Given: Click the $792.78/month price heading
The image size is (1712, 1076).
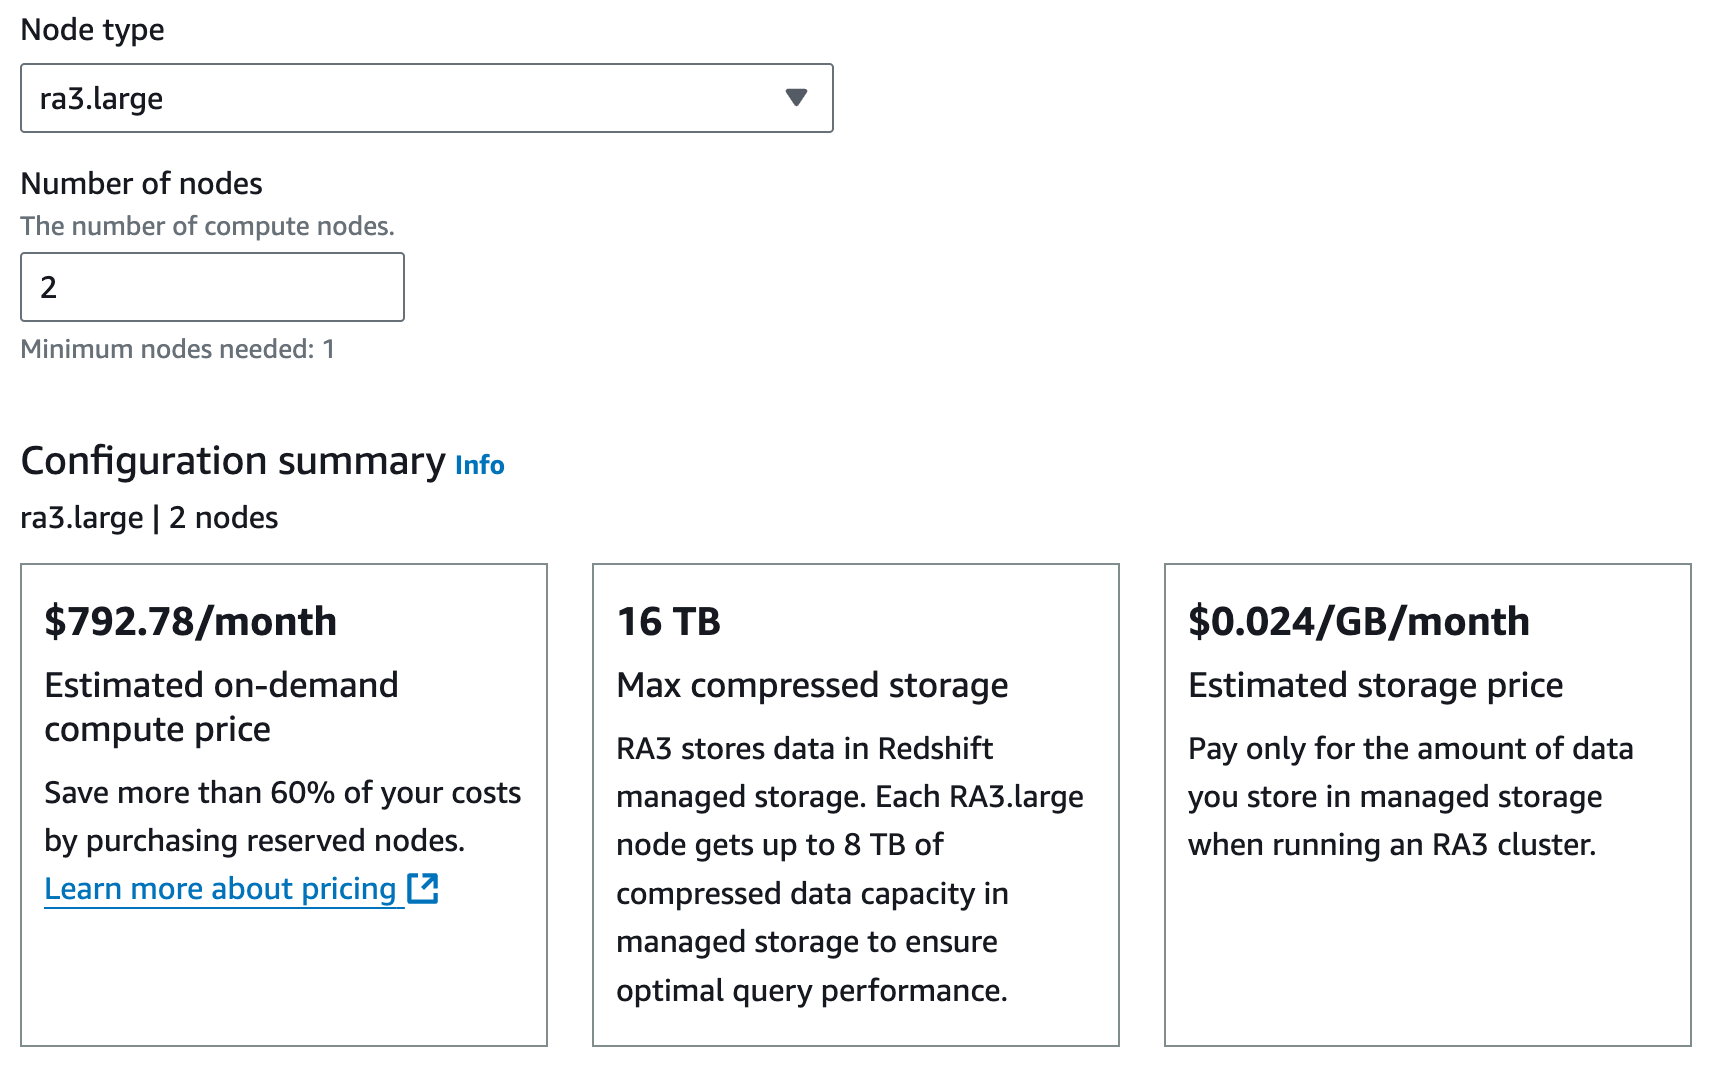Looking at the screenshot, I should pyautogui.click(x=190, y=621).
